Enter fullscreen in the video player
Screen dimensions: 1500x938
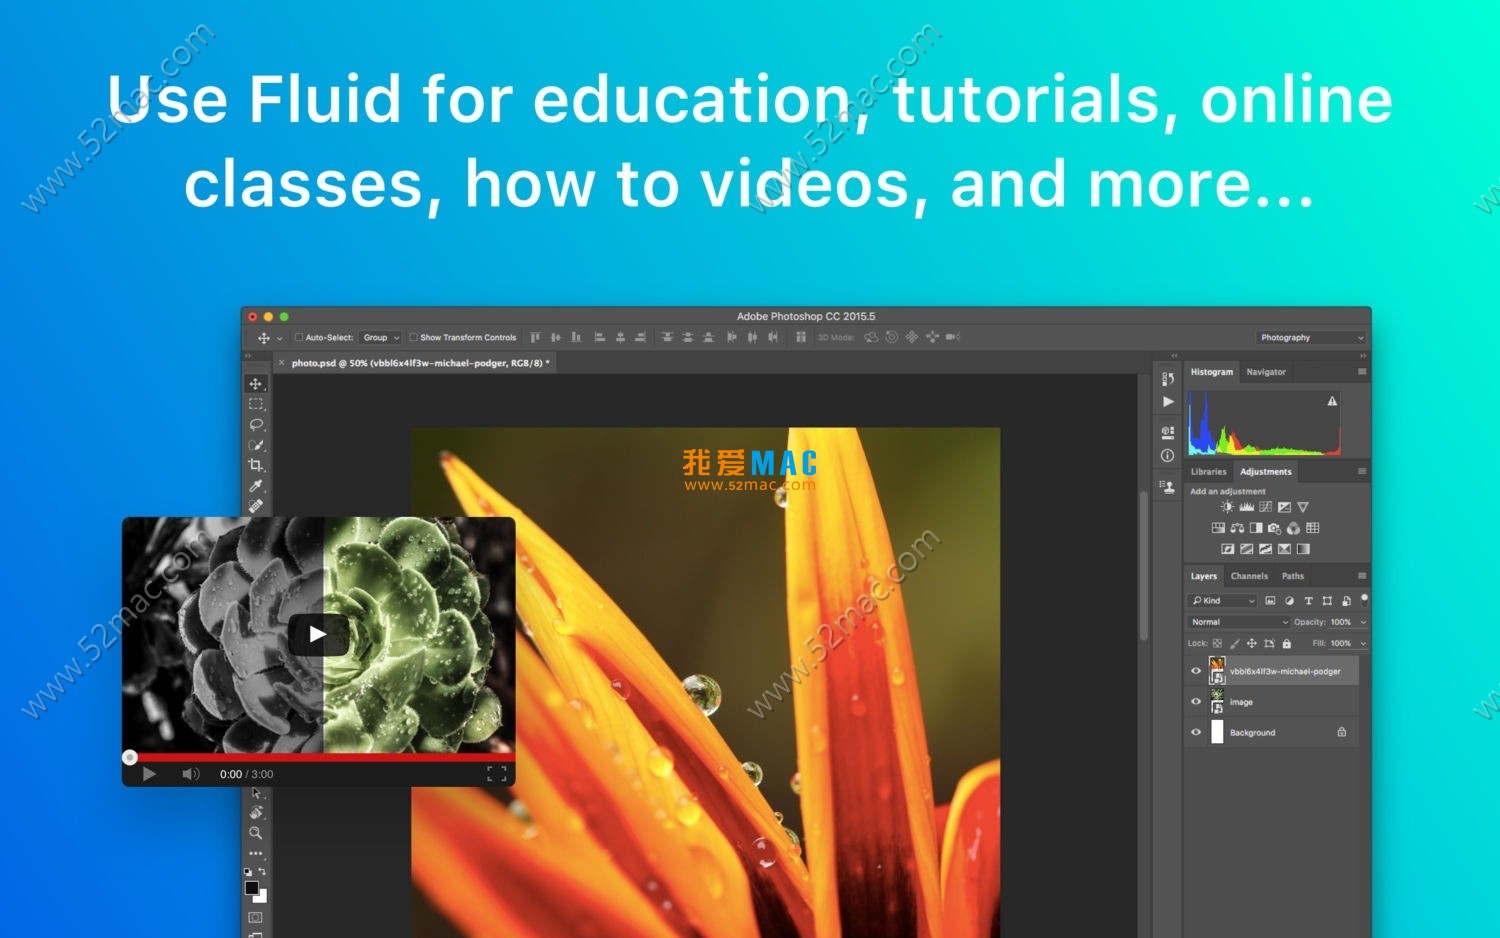(496, 774)
